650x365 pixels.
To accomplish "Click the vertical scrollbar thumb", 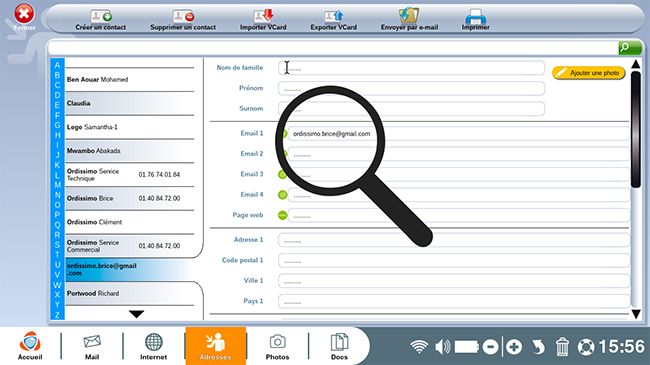I will [635, 129].
